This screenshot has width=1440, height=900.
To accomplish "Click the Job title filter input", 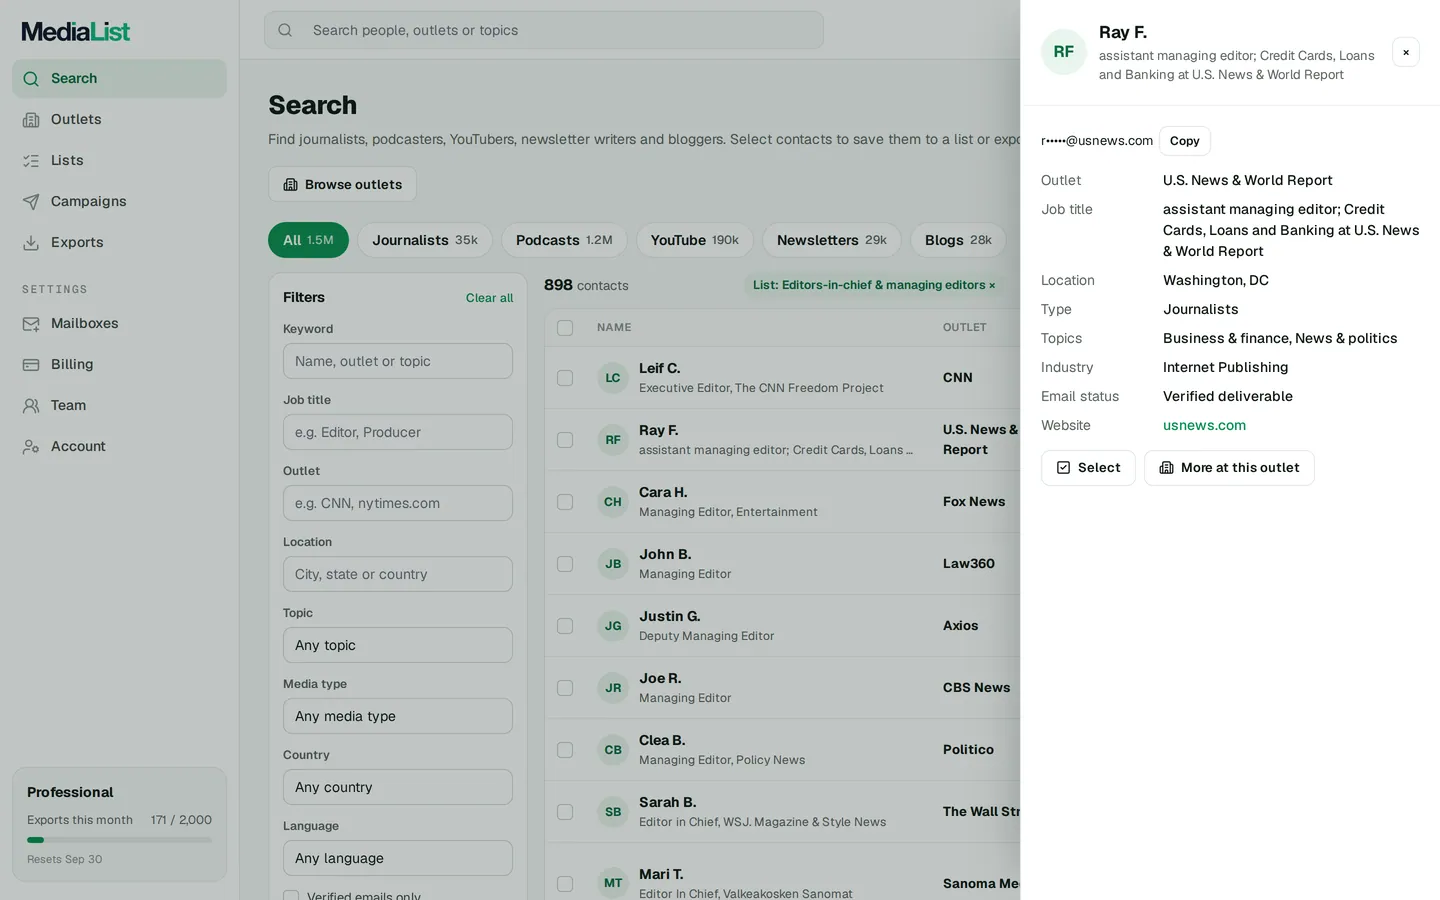I will pos(398,432).
